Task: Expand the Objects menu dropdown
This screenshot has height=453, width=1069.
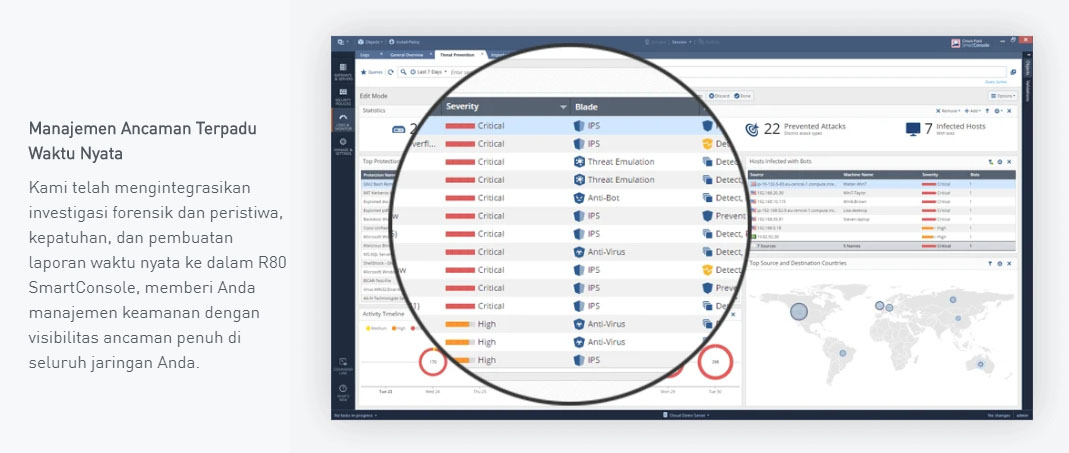Action: [x=370, y=42]
